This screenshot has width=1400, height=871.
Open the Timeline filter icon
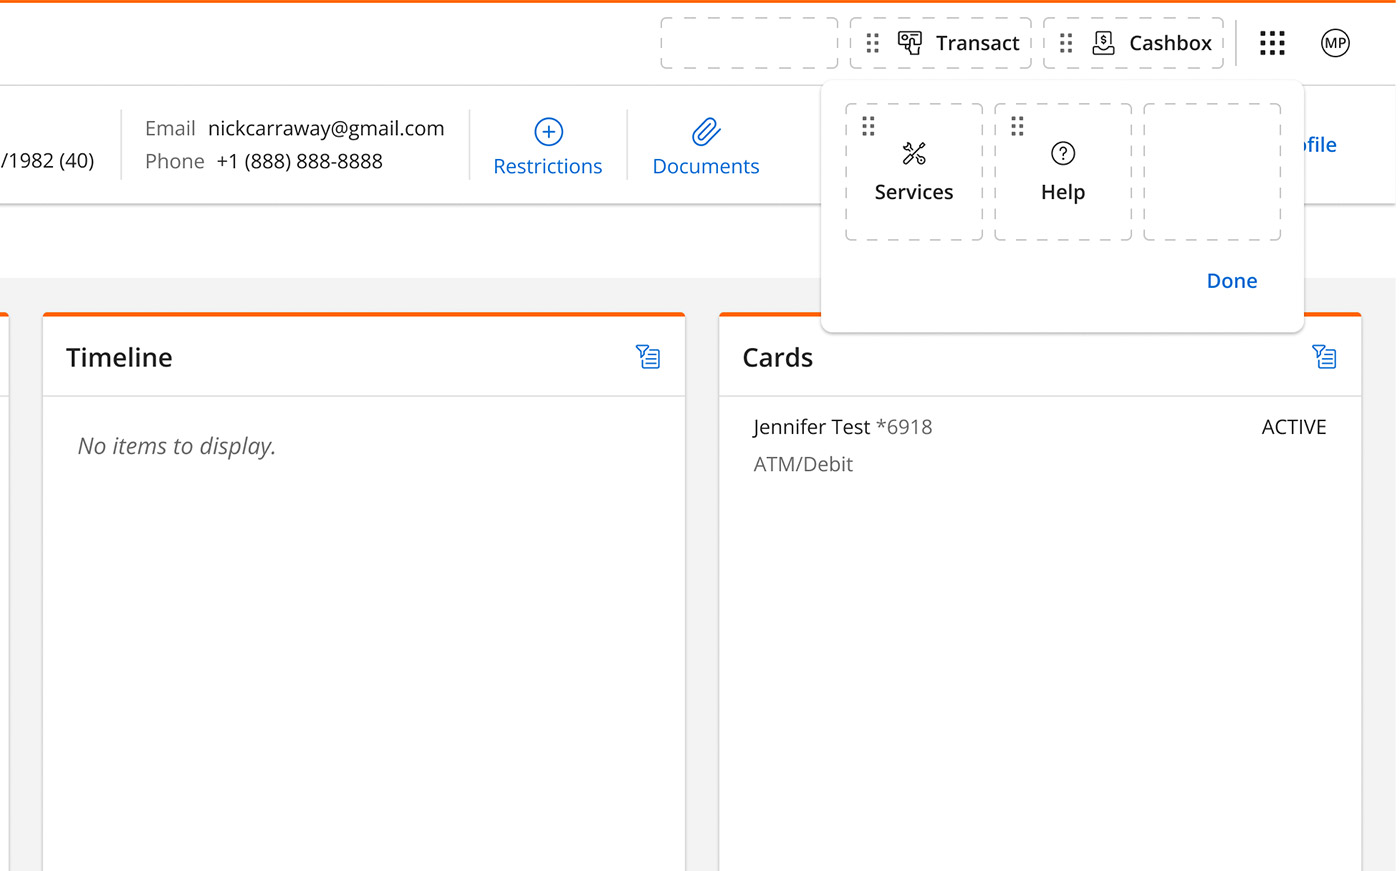(648, 357)
